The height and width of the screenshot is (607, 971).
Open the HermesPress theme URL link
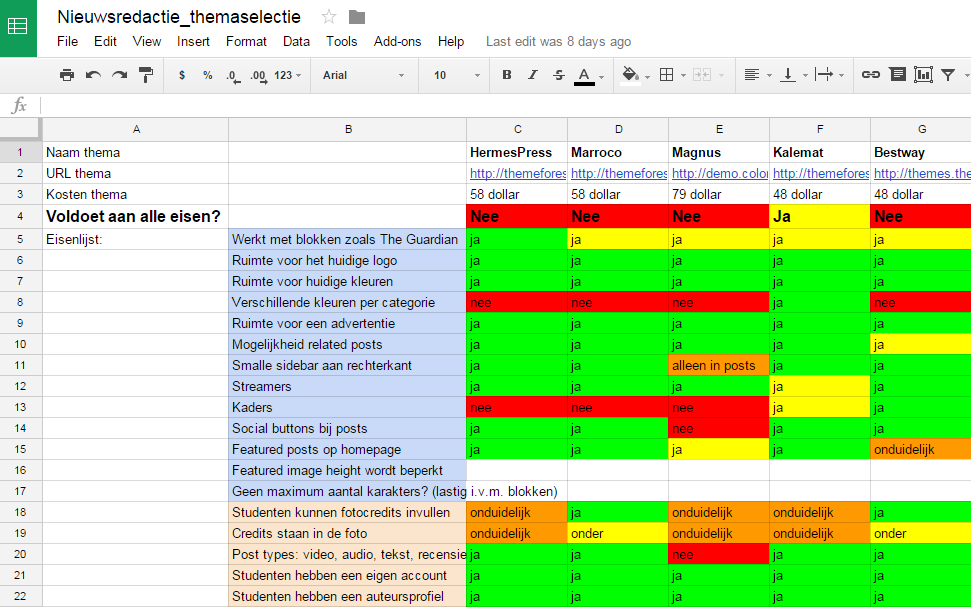518,173
